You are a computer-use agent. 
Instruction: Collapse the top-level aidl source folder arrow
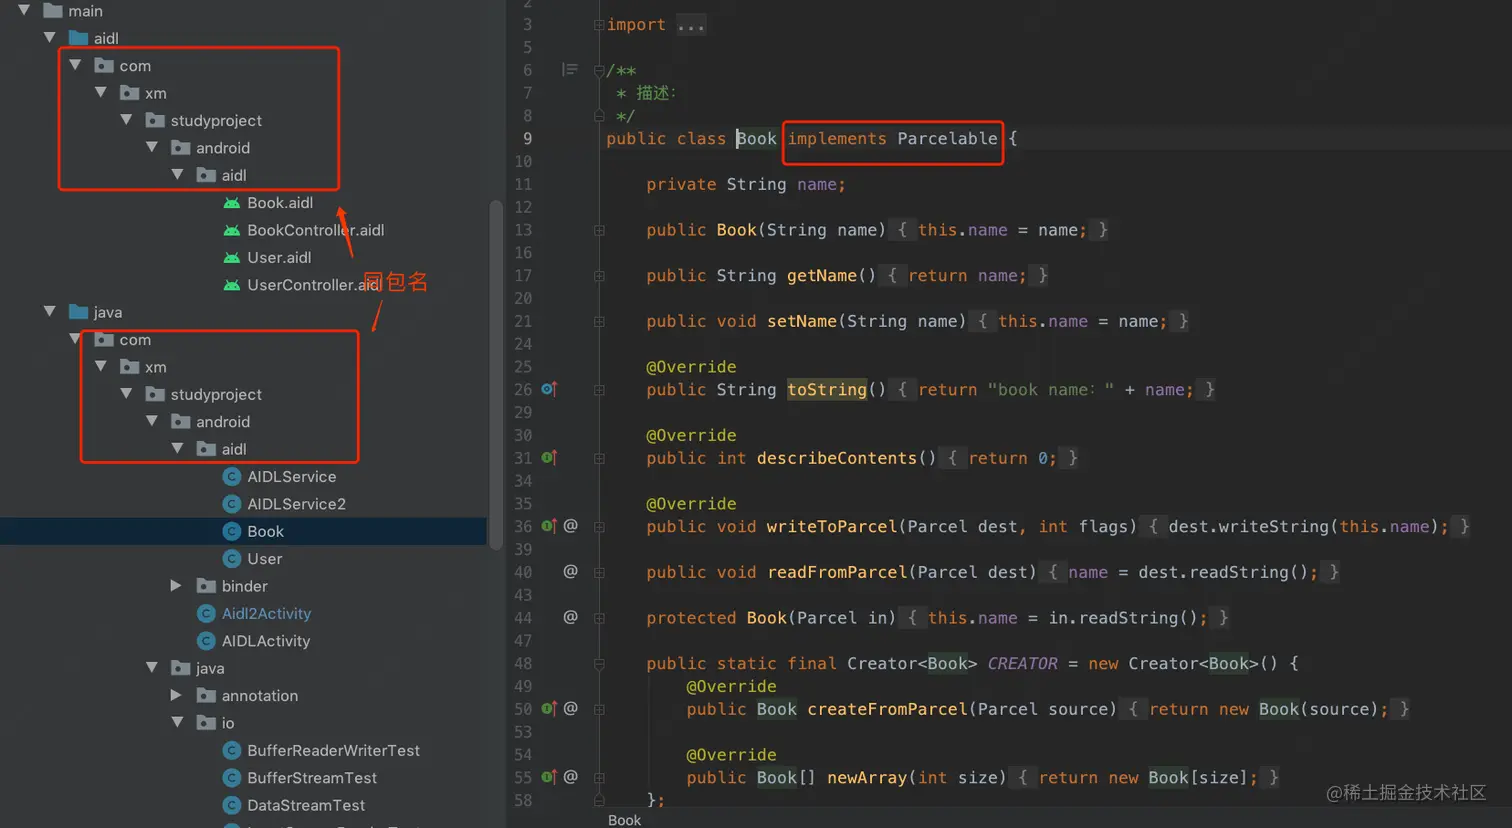click(x=50, y=38)
